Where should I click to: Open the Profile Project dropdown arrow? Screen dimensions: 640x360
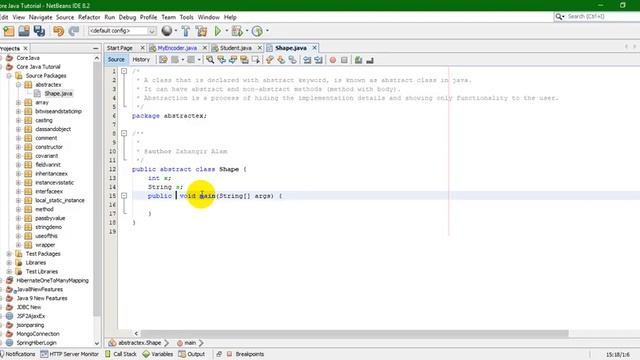(x=267, y=31)
